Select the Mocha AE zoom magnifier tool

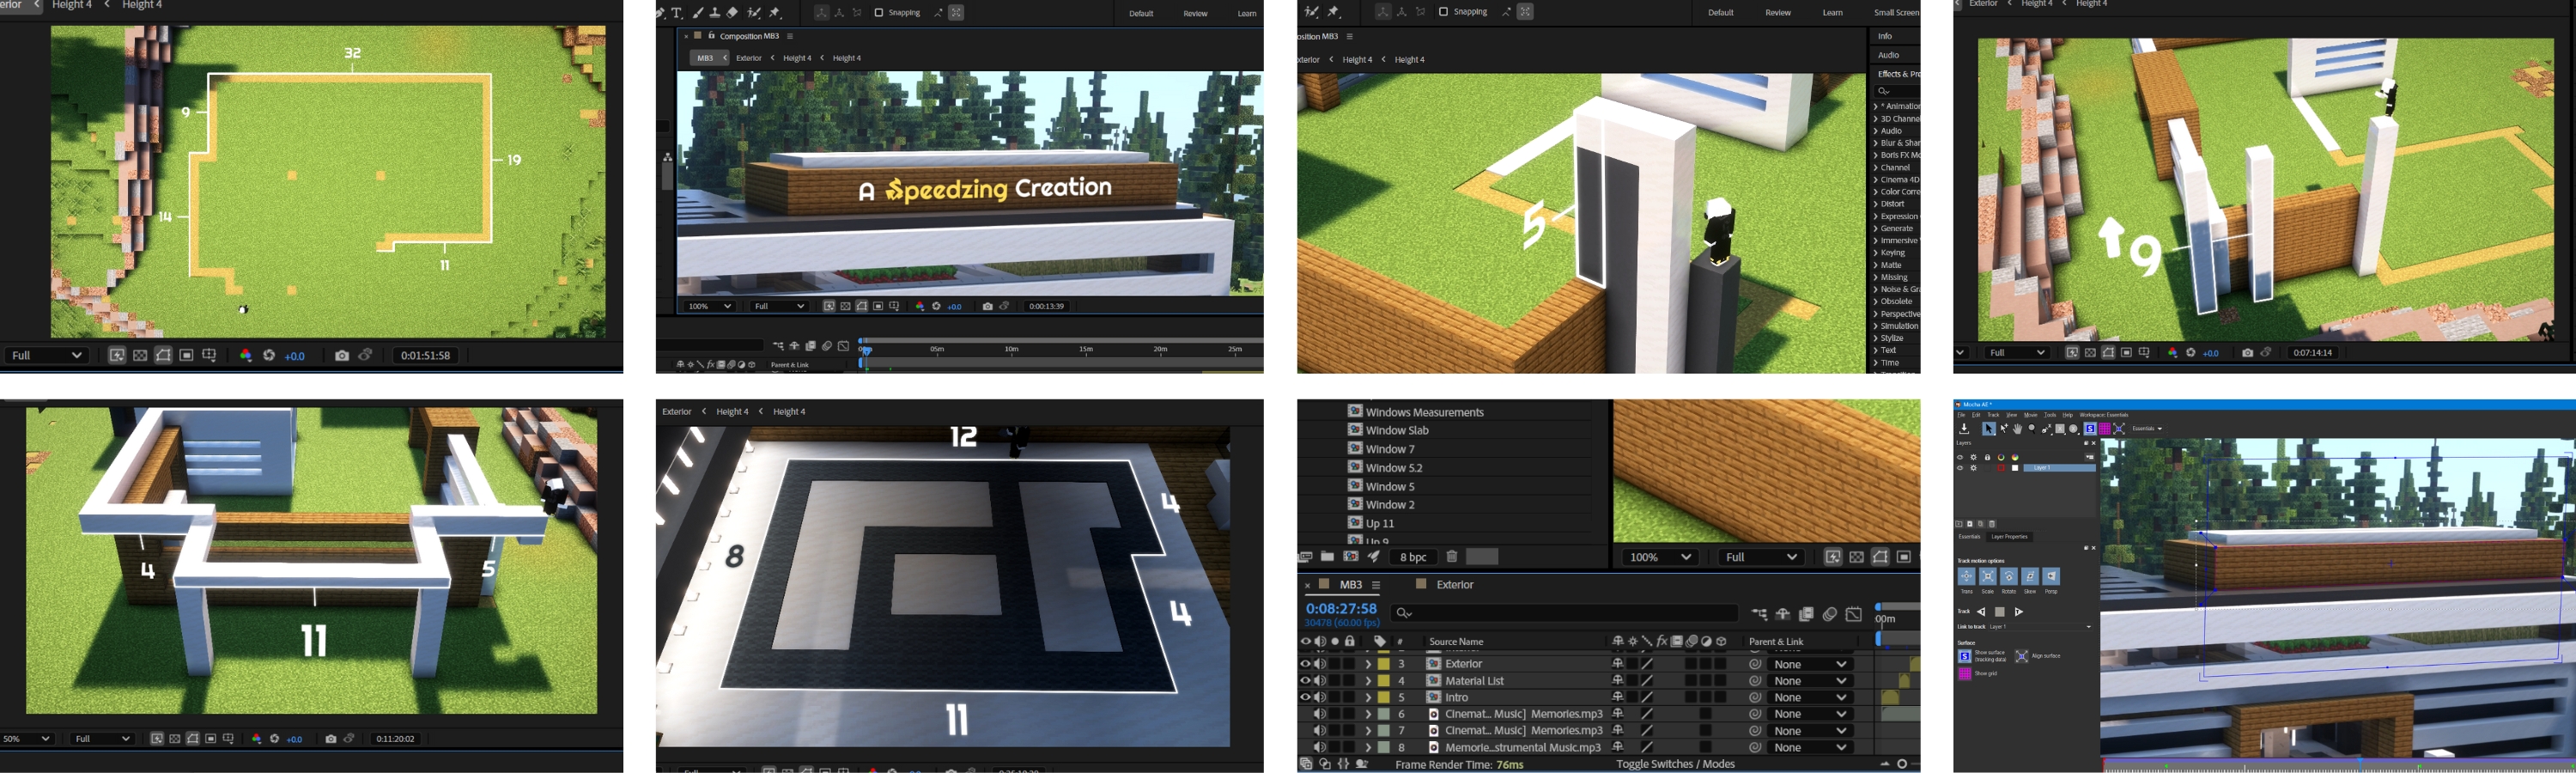(2032, 429)
